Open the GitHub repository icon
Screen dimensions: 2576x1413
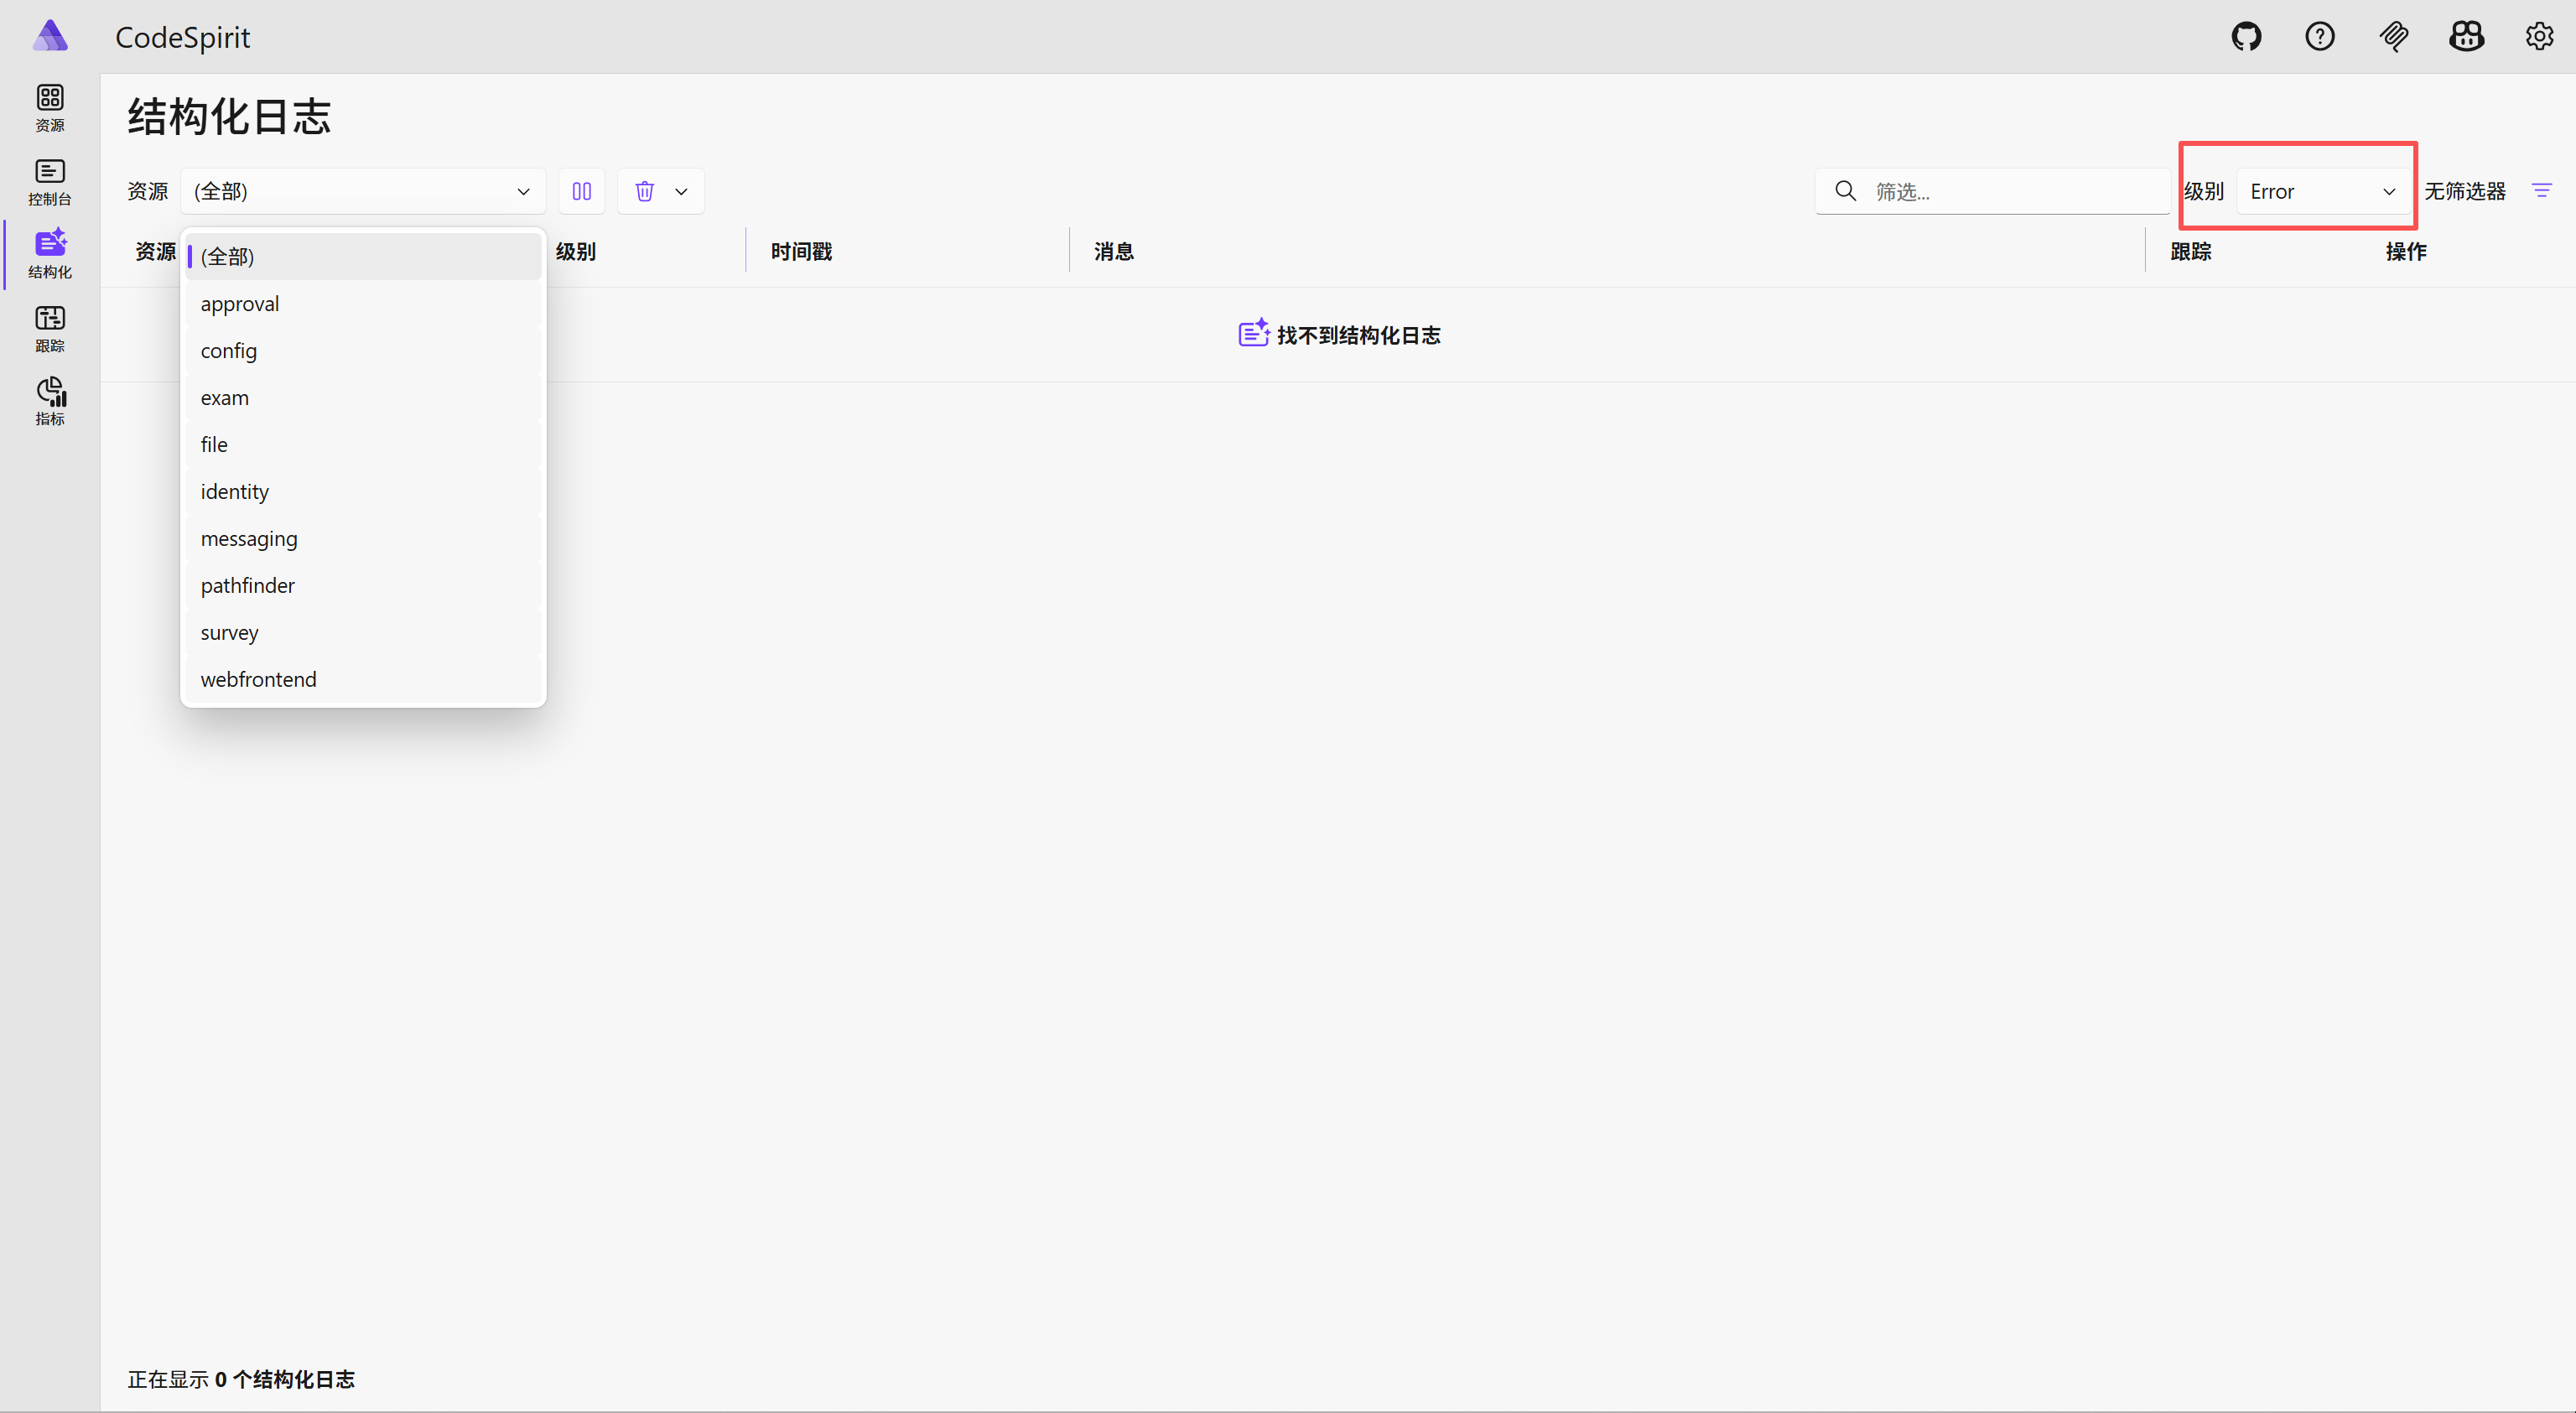tap(2246, 37)
